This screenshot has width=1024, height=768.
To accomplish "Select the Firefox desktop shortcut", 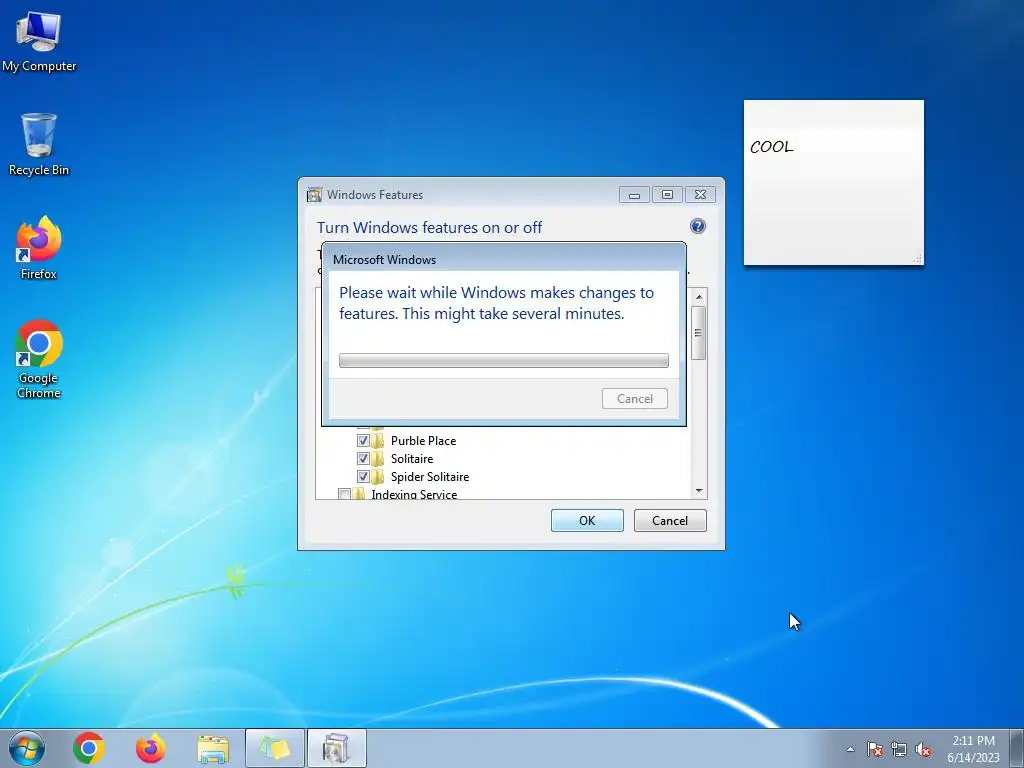I will (x=39, y=248).
